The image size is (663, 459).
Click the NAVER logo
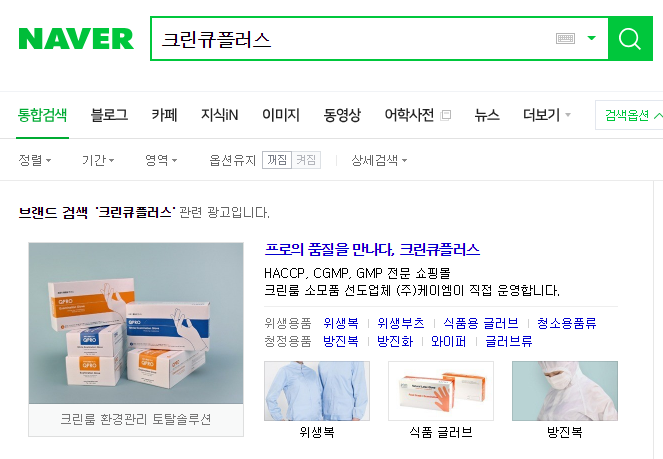[76, 38]
